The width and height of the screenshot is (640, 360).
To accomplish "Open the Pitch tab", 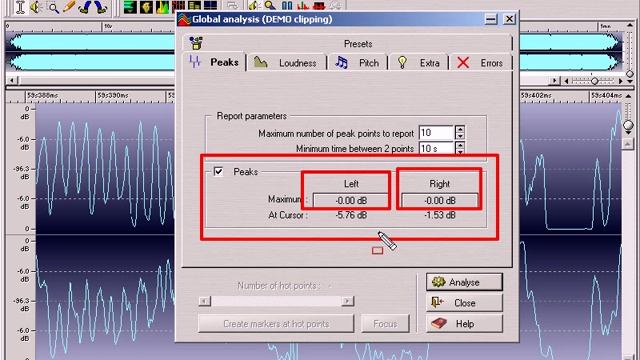I will coord(358,63).
